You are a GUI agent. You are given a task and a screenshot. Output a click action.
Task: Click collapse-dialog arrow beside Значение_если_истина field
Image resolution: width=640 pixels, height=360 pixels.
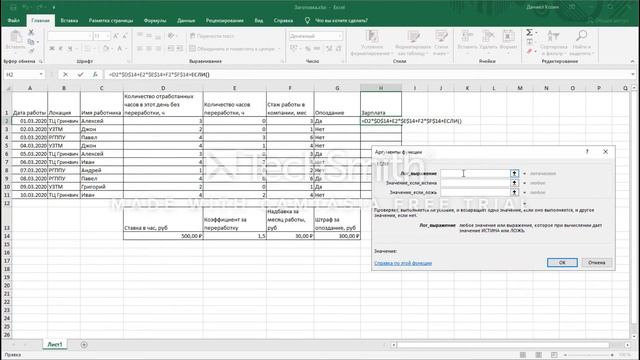pos(514,183)
